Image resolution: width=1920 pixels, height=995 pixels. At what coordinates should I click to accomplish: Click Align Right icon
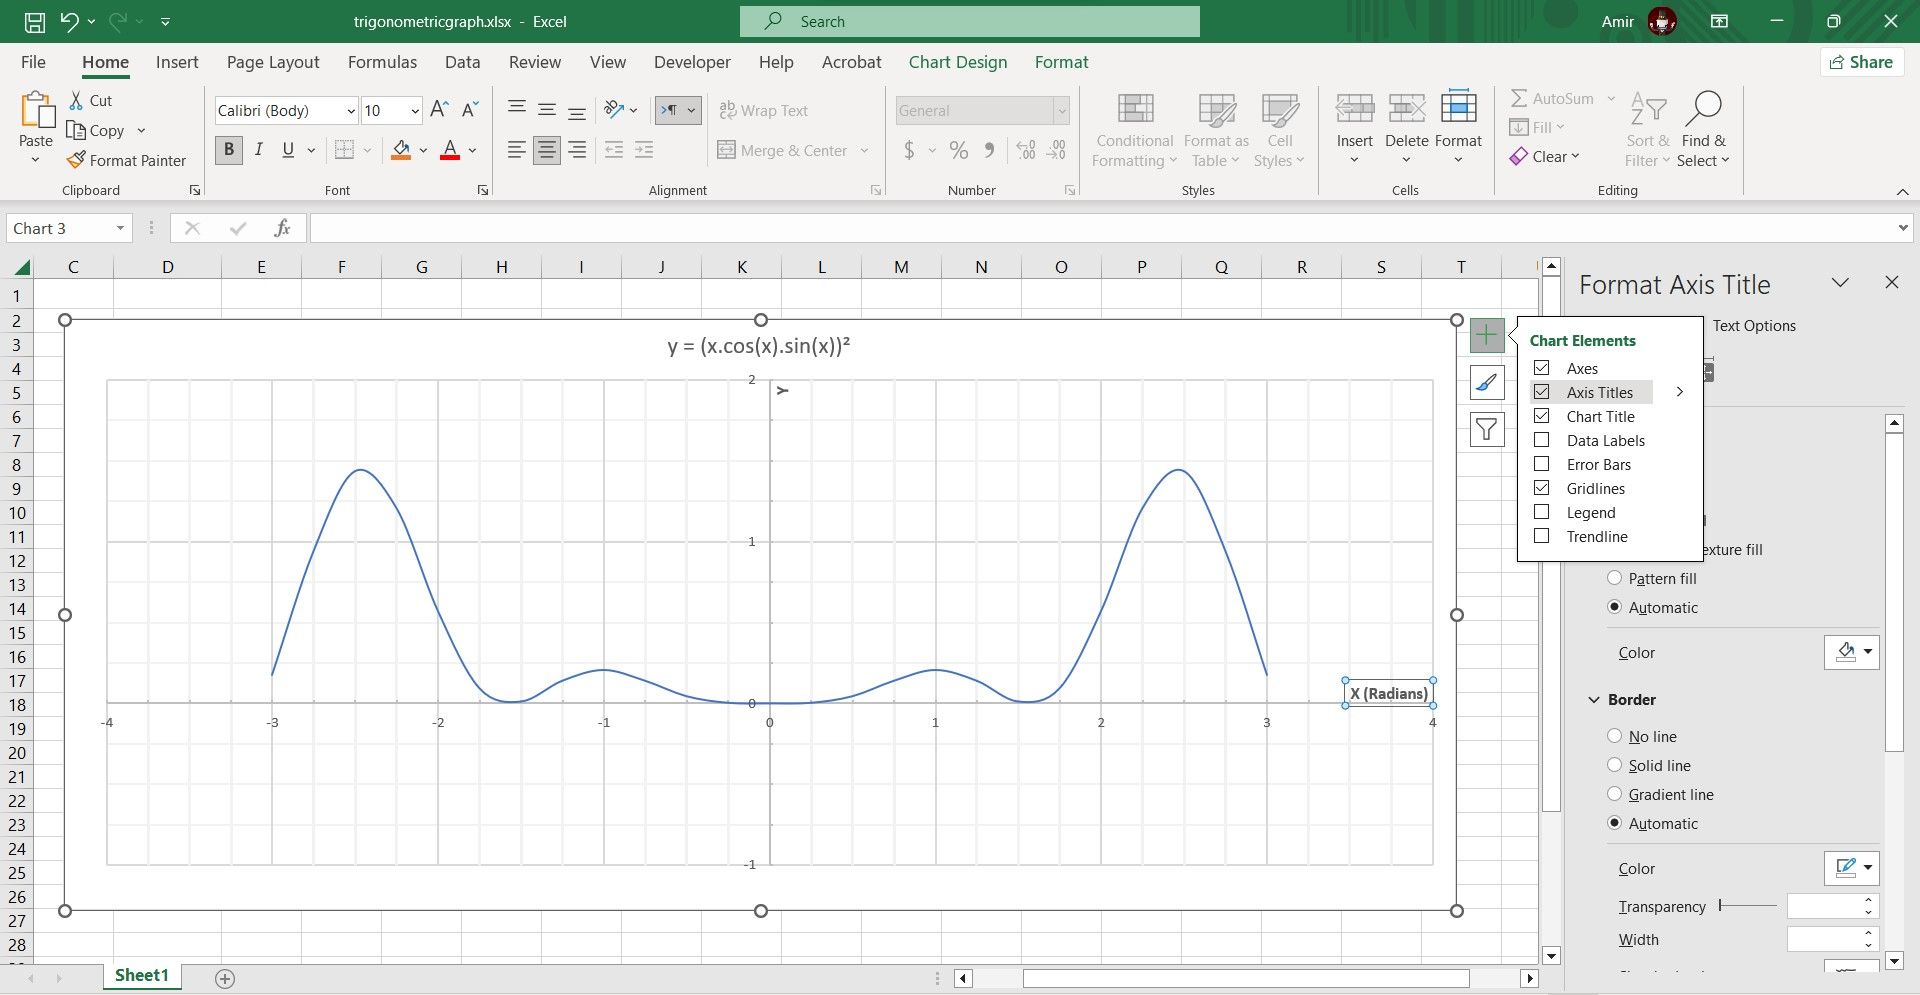coord(577,150)
